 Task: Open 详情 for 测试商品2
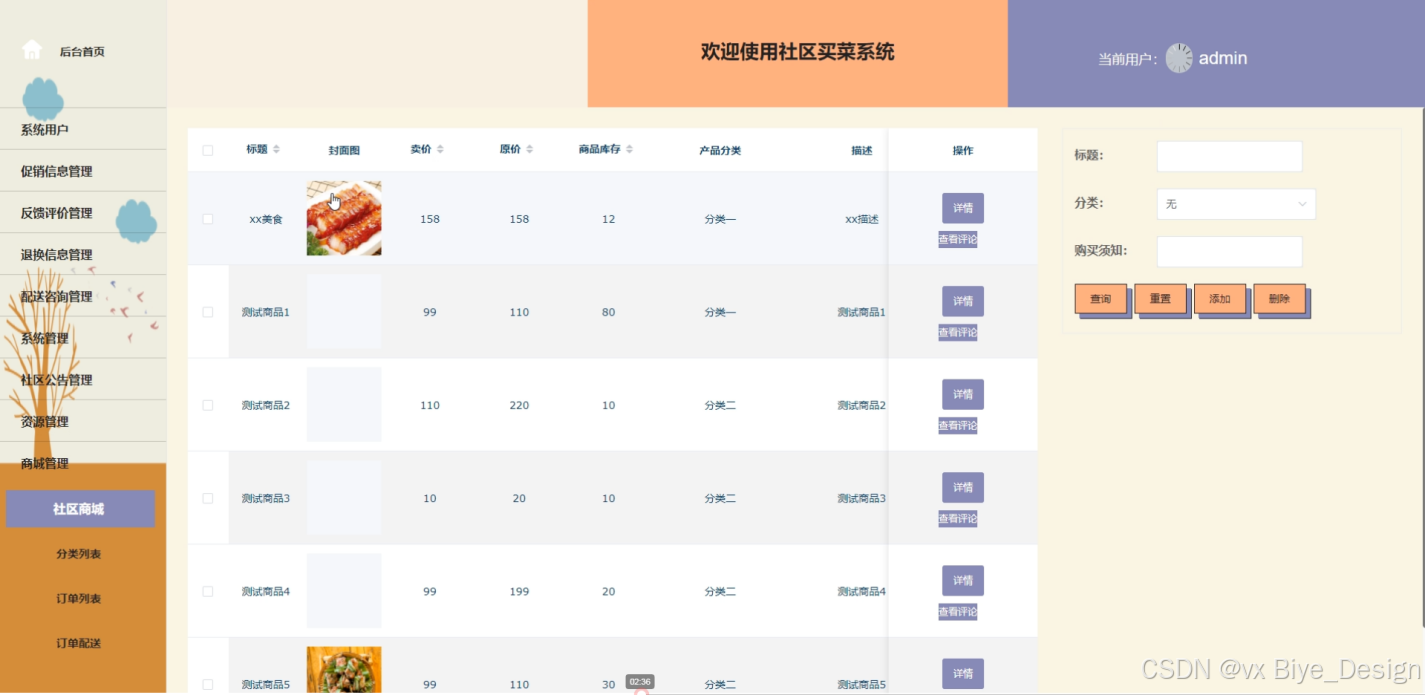(x=963, y=394)
